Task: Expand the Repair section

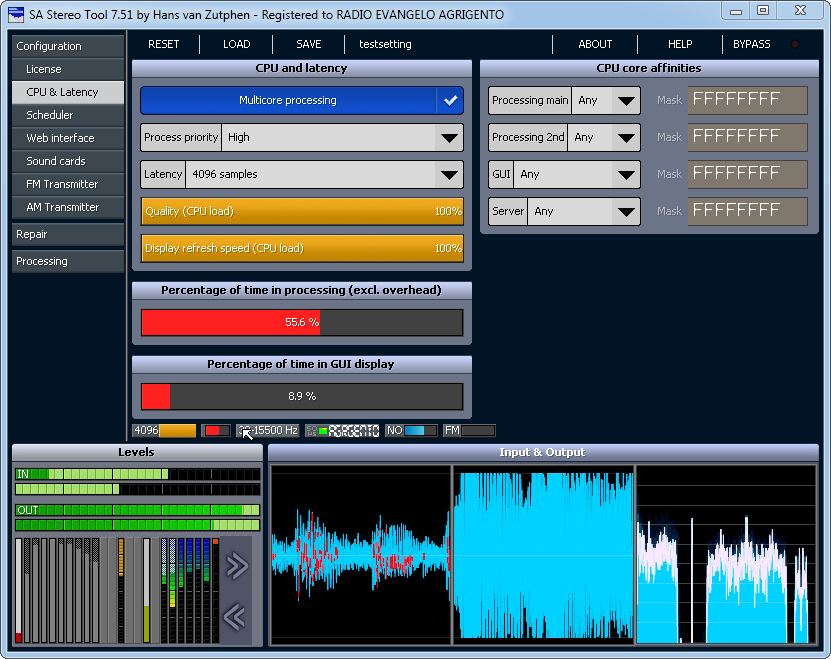Action: click(x=68, y=234)
